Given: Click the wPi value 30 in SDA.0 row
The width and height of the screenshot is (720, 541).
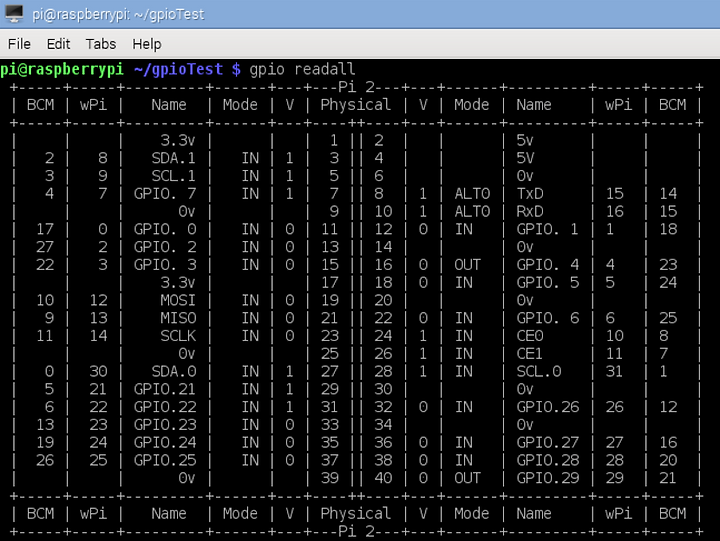Looking at the screenshot, I should point(98,371).
